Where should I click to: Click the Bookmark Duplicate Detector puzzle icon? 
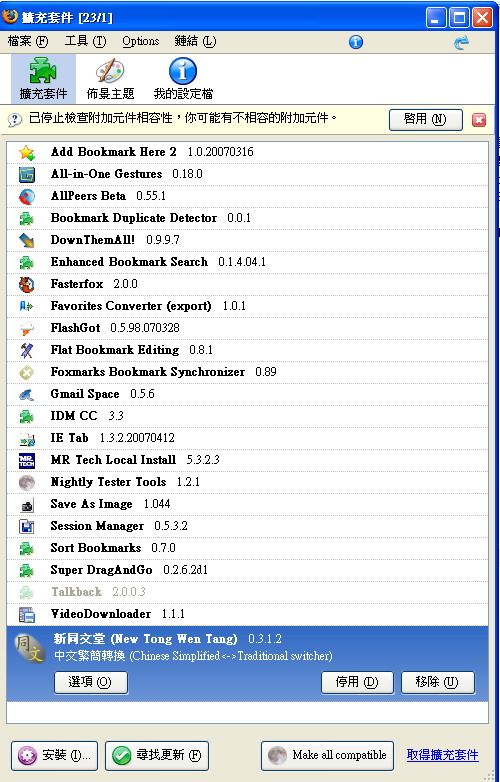[27, 218]
